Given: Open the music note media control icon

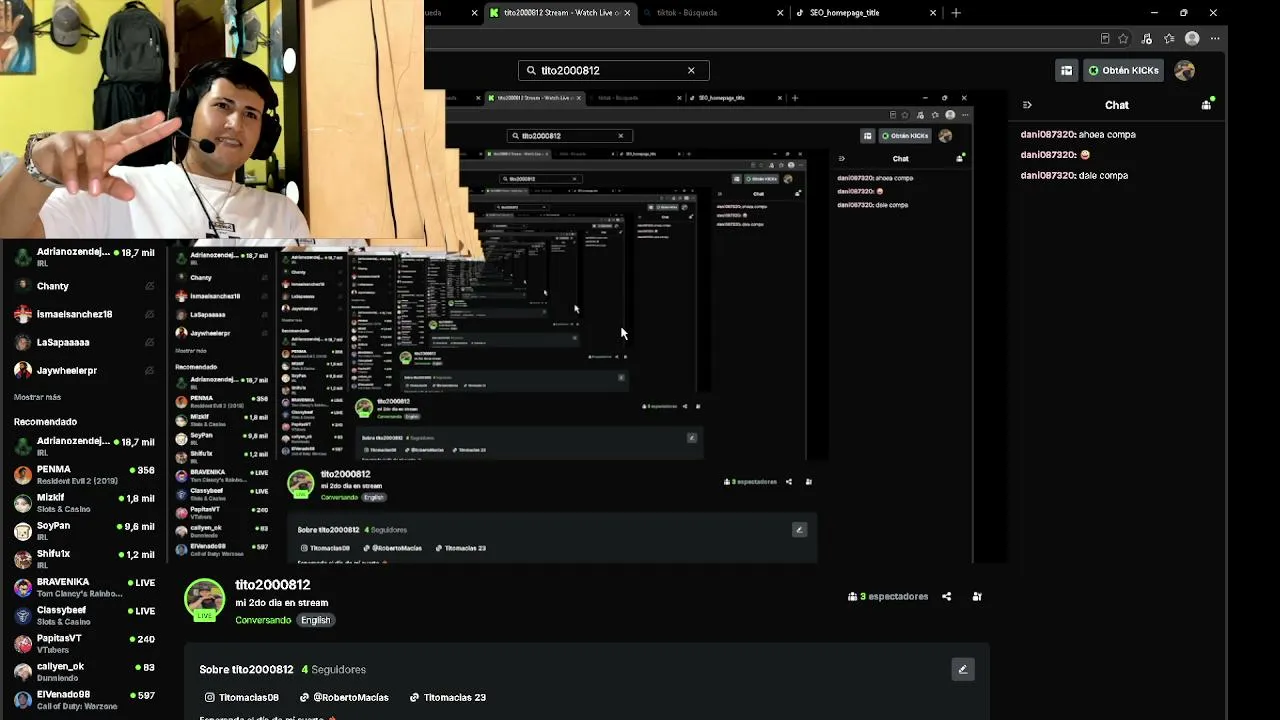Looking at the screenshot, I should (x=1147, y=39).
